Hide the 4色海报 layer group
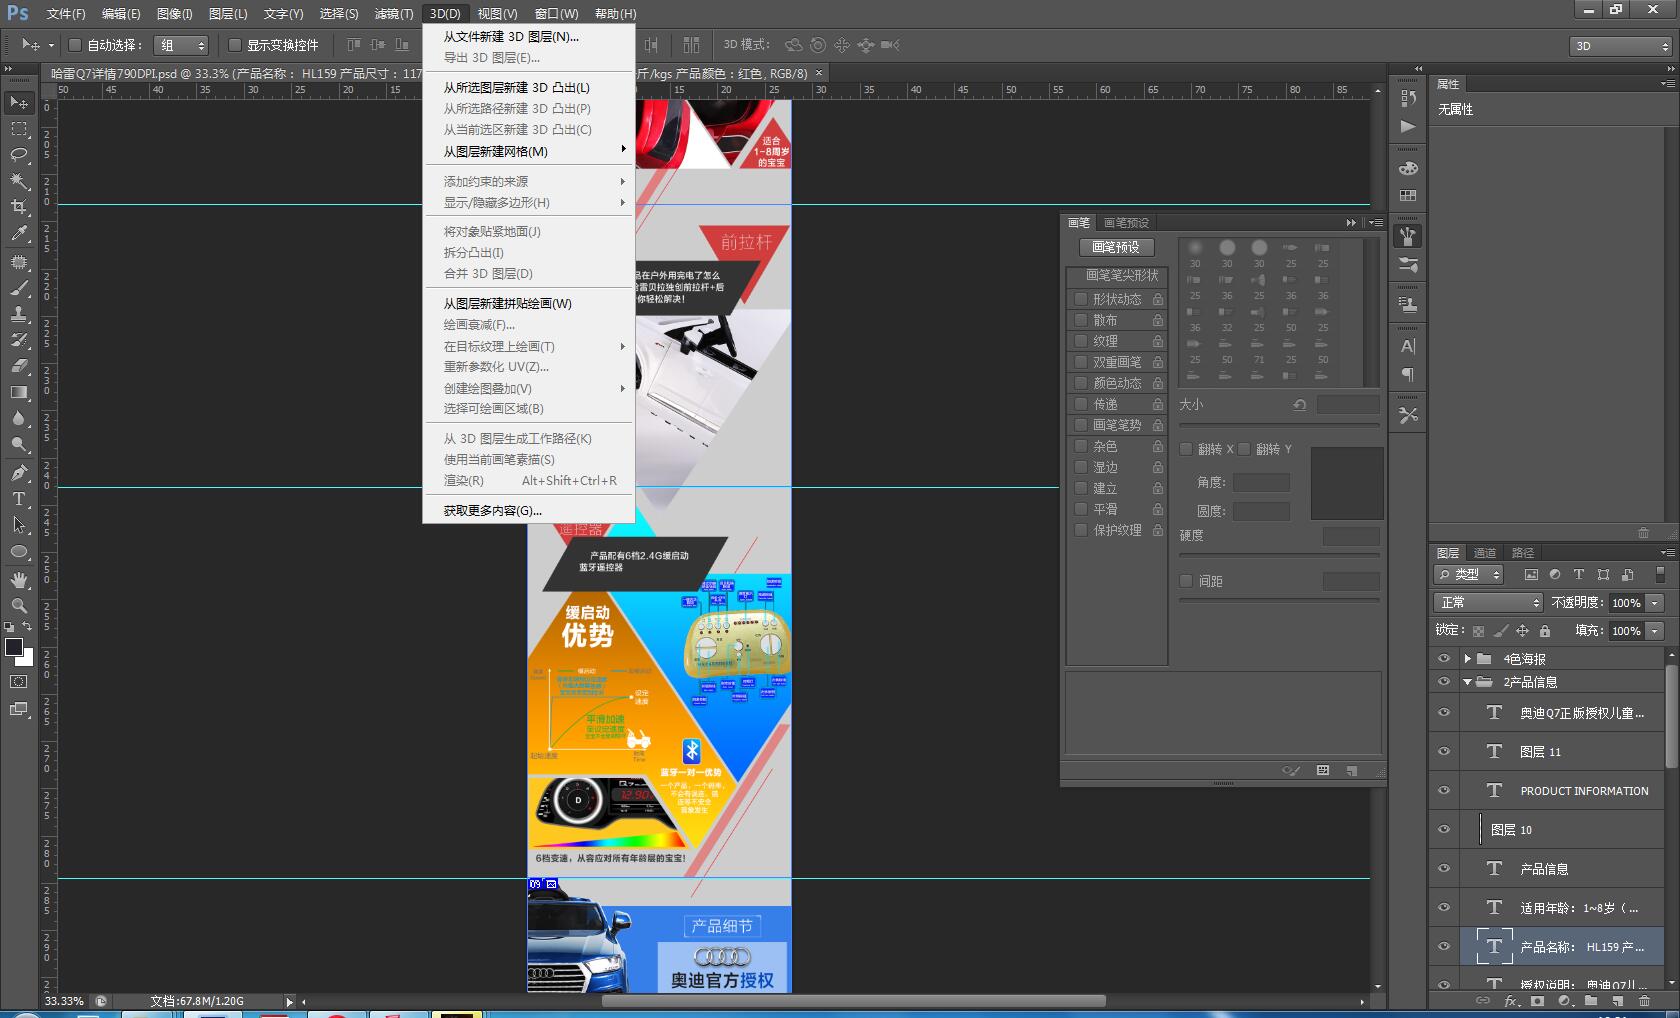The height and width of the screenshot is (1018, 1680). pos(1443,659)
